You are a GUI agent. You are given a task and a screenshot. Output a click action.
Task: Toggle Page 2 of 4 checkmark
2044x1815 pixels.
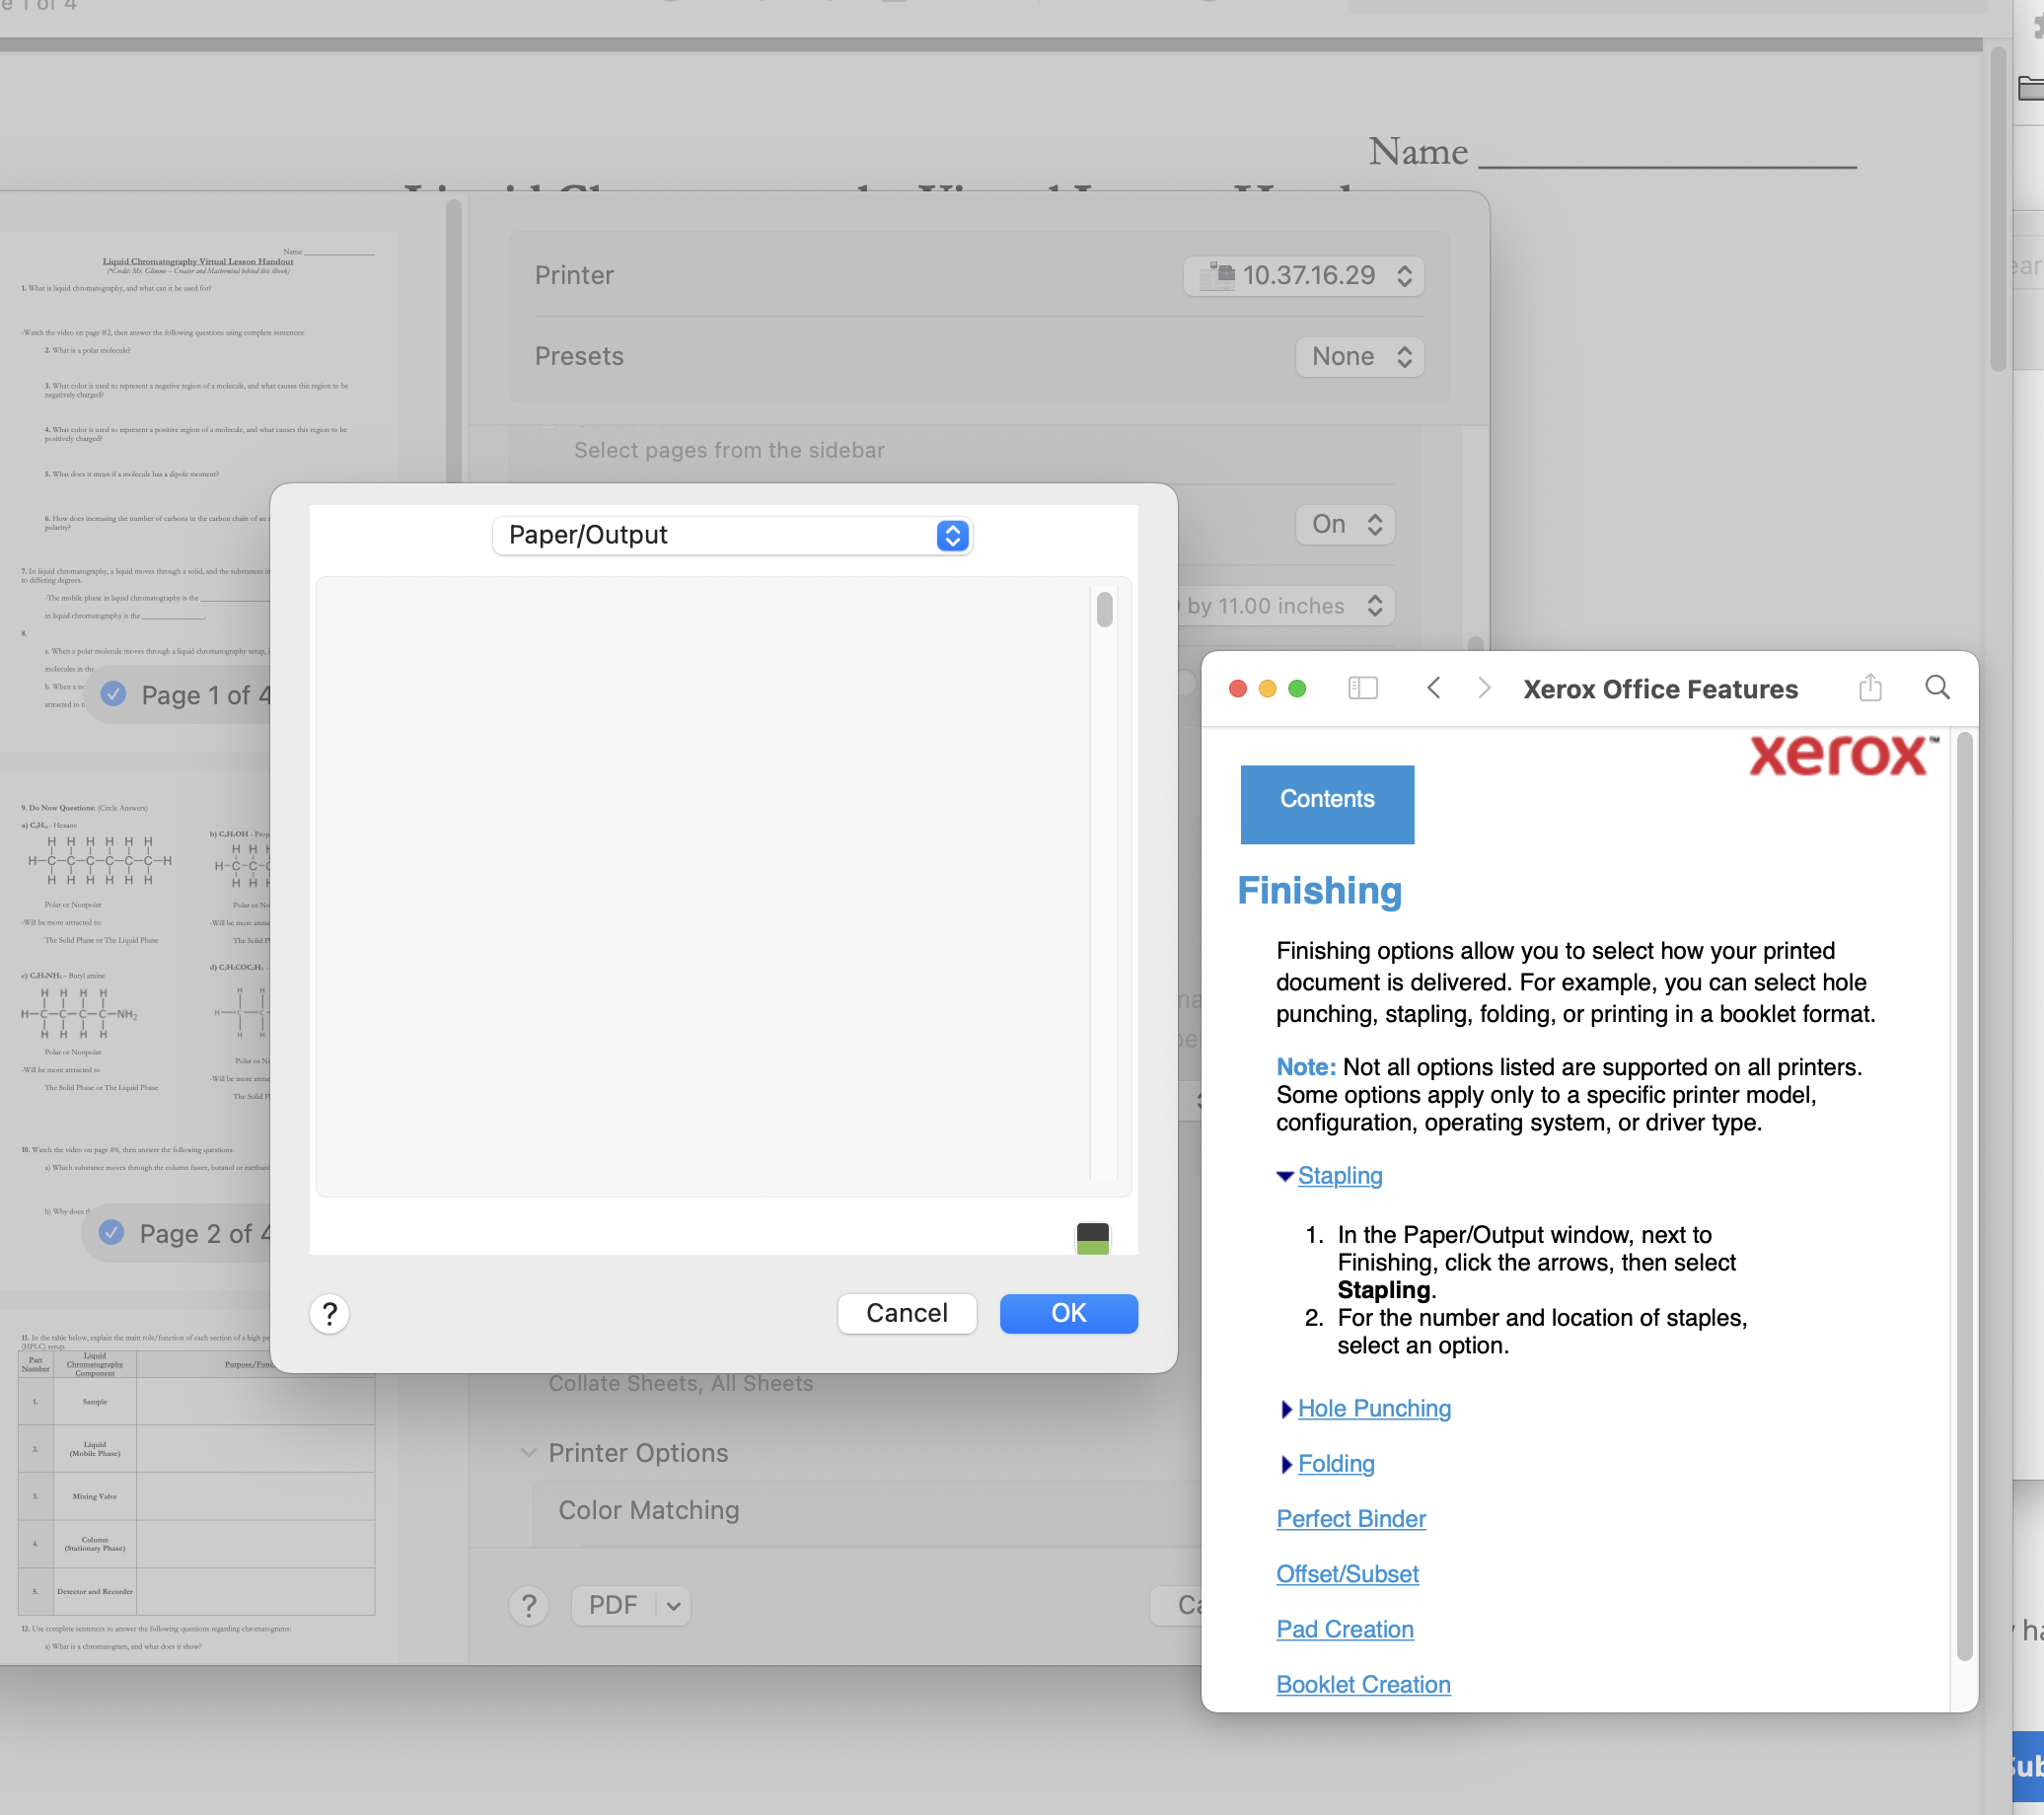point(112,1232)
